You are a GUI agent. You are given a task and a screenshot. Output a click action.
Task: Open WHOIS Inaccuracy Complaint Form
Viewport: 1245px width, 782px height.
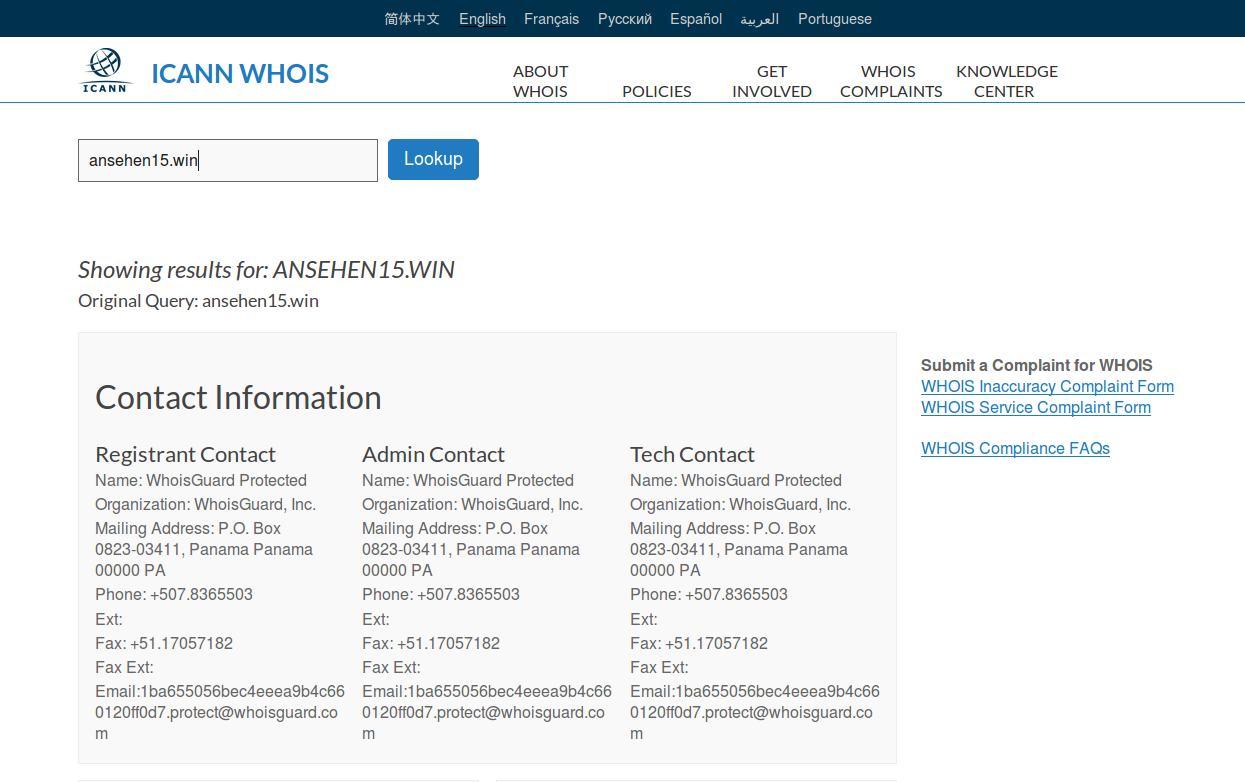[x=1047, y=386]
